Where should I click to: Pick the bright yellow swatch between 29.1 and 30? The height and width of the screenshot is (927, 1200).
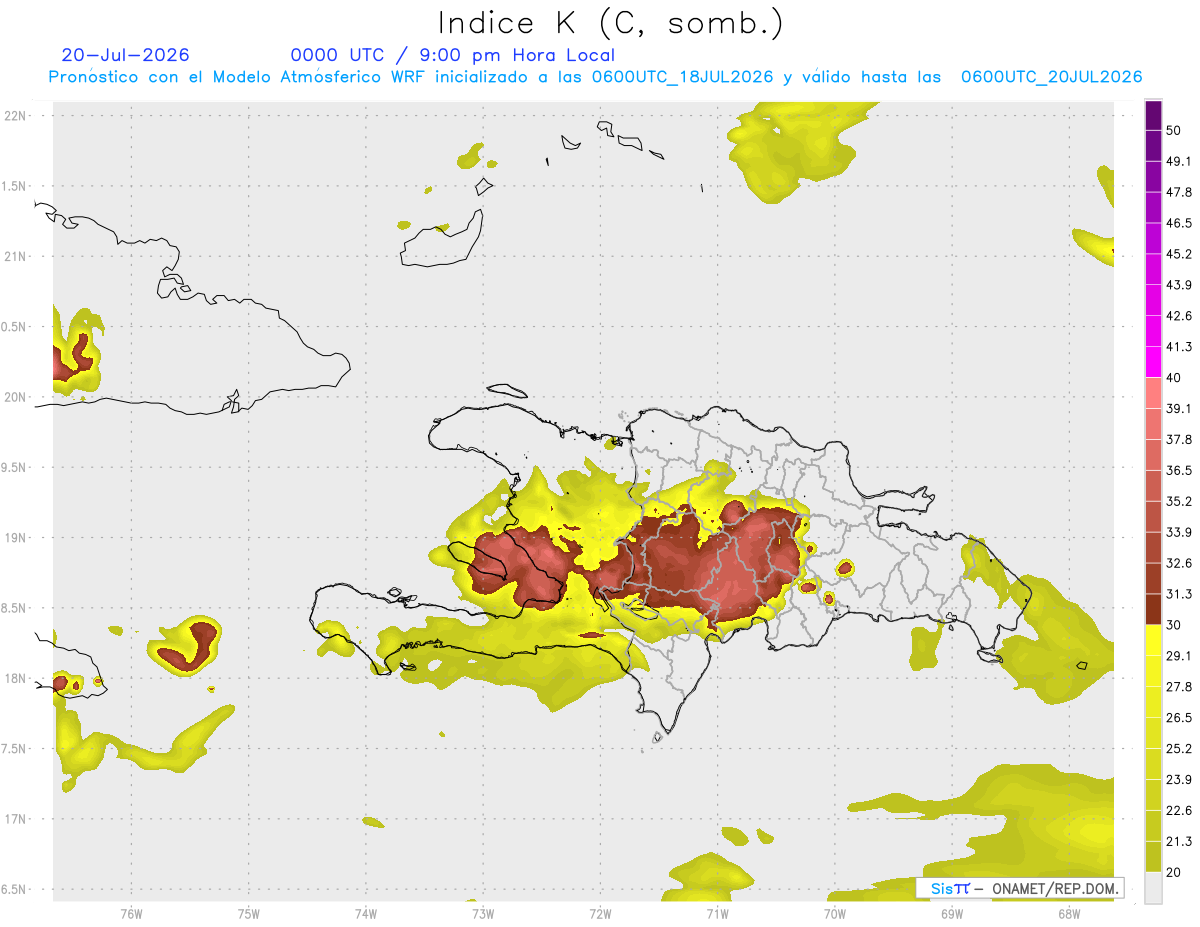(x=1153, y=640)
